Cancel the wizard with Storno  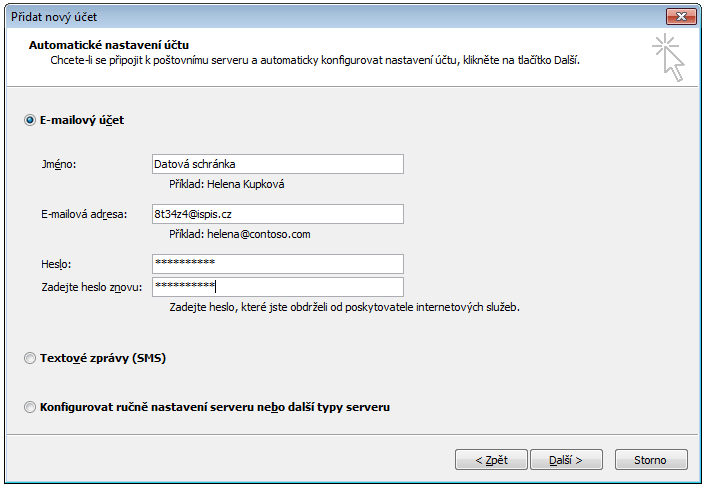tap(649, 460)
